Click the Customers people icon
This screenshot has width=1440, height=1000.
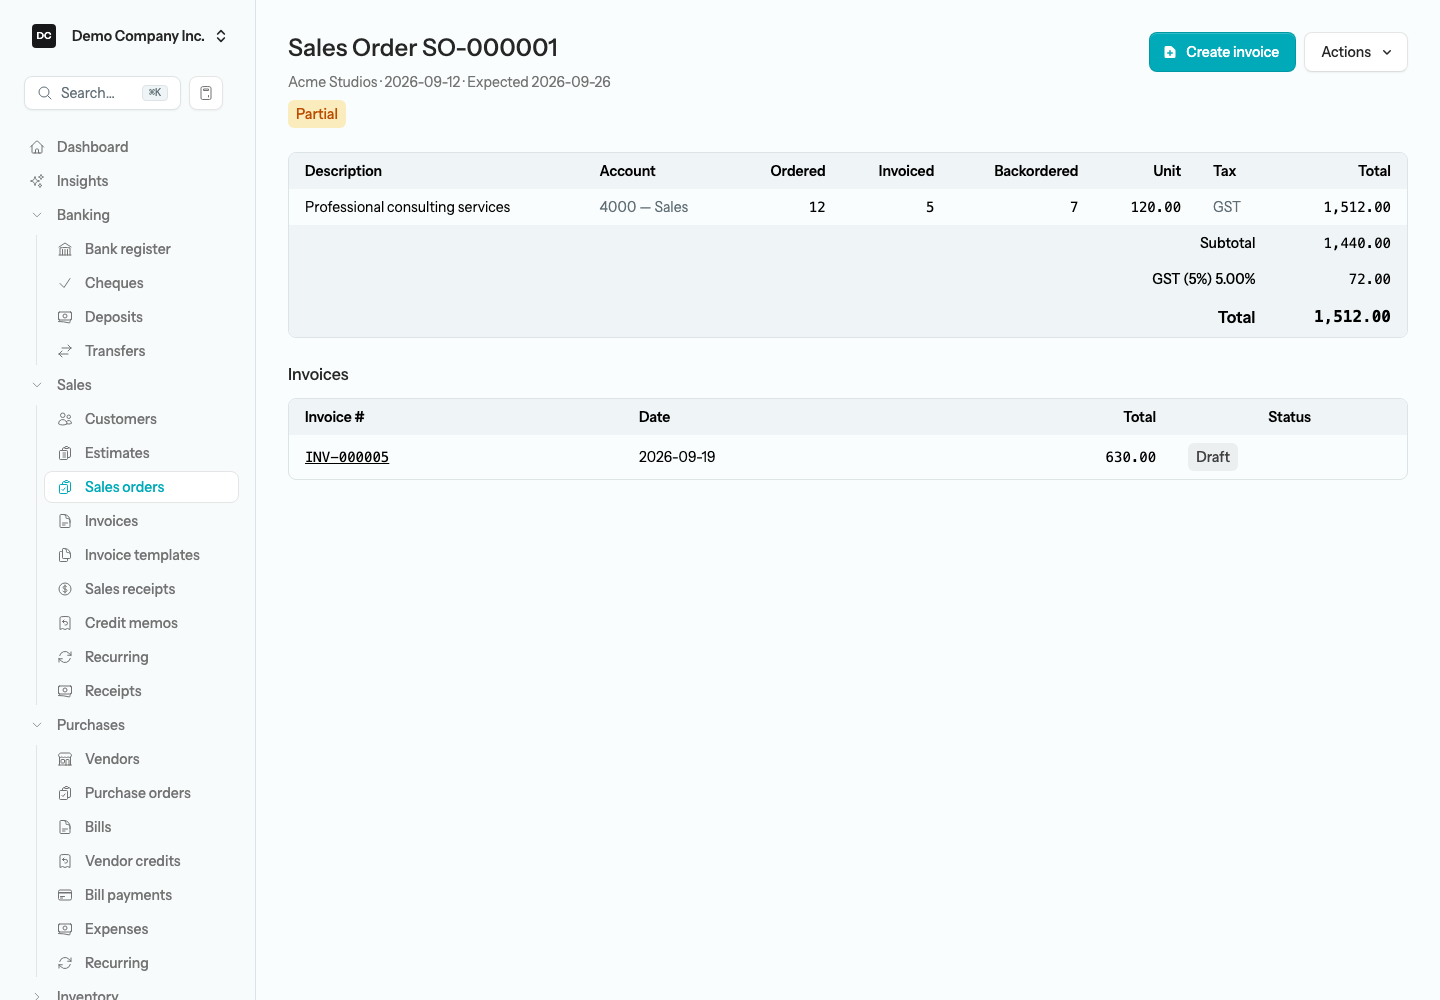click(65, 419)
